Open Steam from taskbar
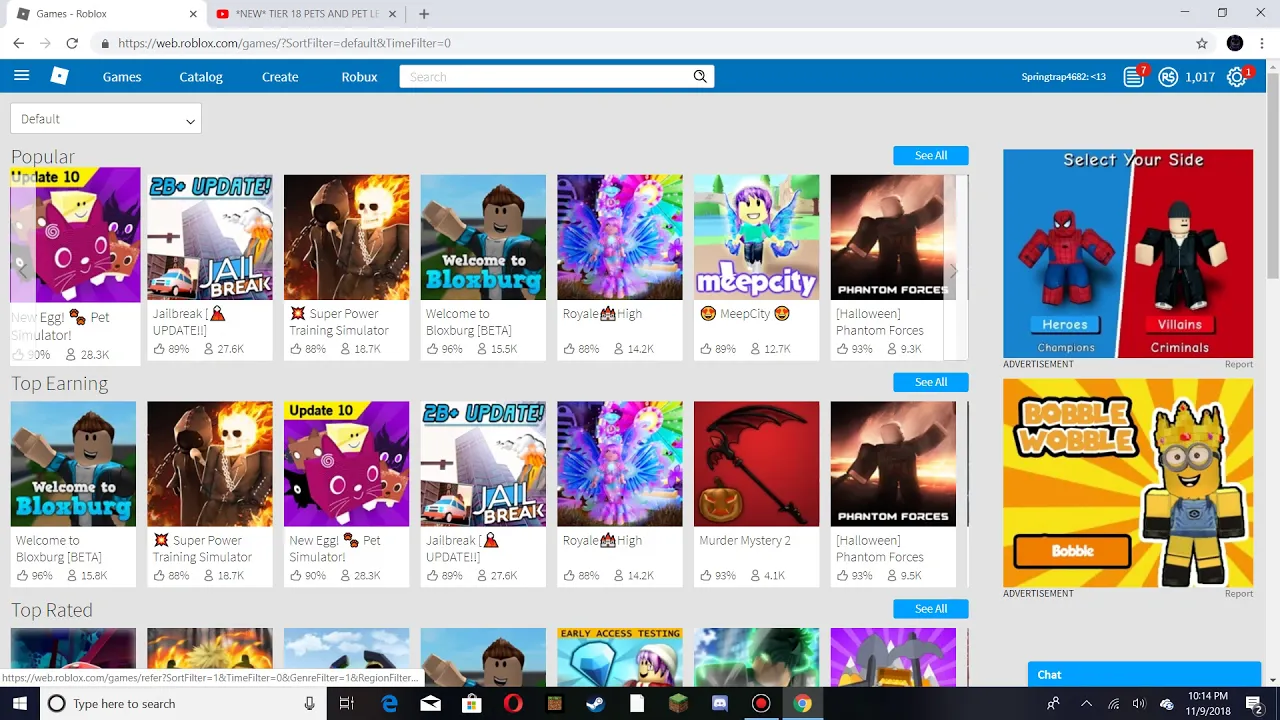The image size is (1280, 720). (x=595, y=703)
